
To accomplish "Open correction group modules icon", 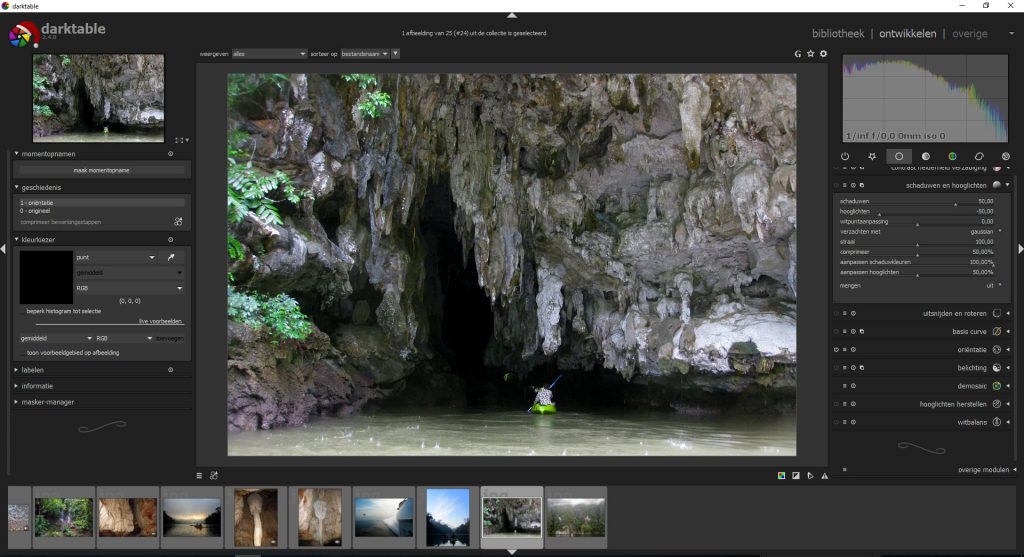I will [979, 157].
